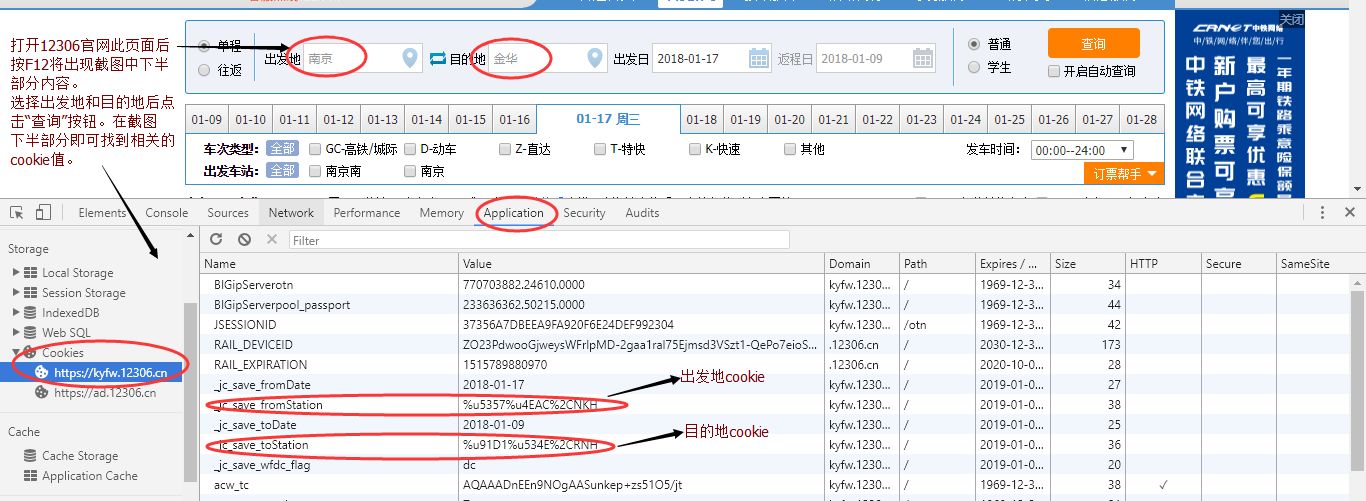Clear all cookies with the block icon

[244, 239]
